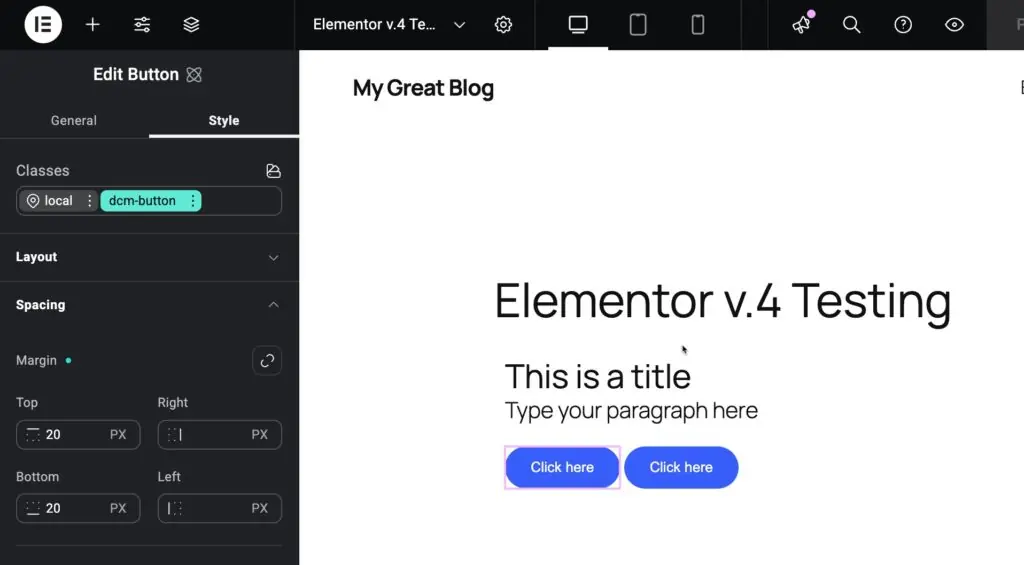
Task: Click the My Great Blog site title
Action: point(423,88)
